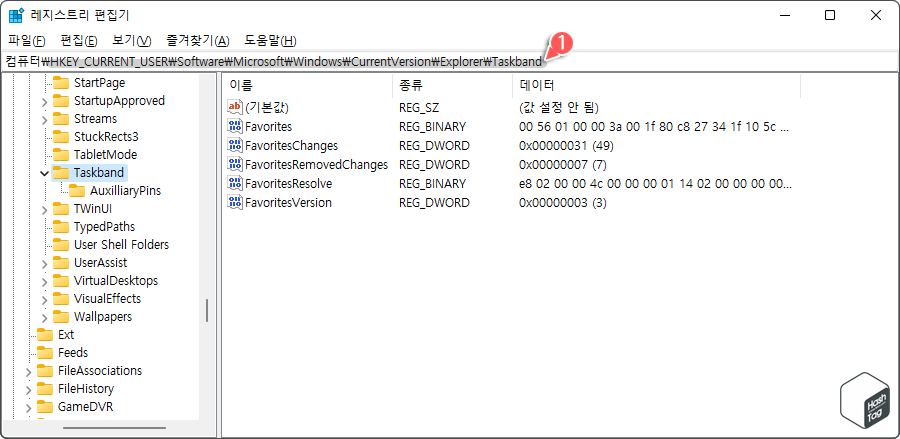Expand the Streams key
The width and height of the screenshot is (900, 439).
(x=45, y=119)
